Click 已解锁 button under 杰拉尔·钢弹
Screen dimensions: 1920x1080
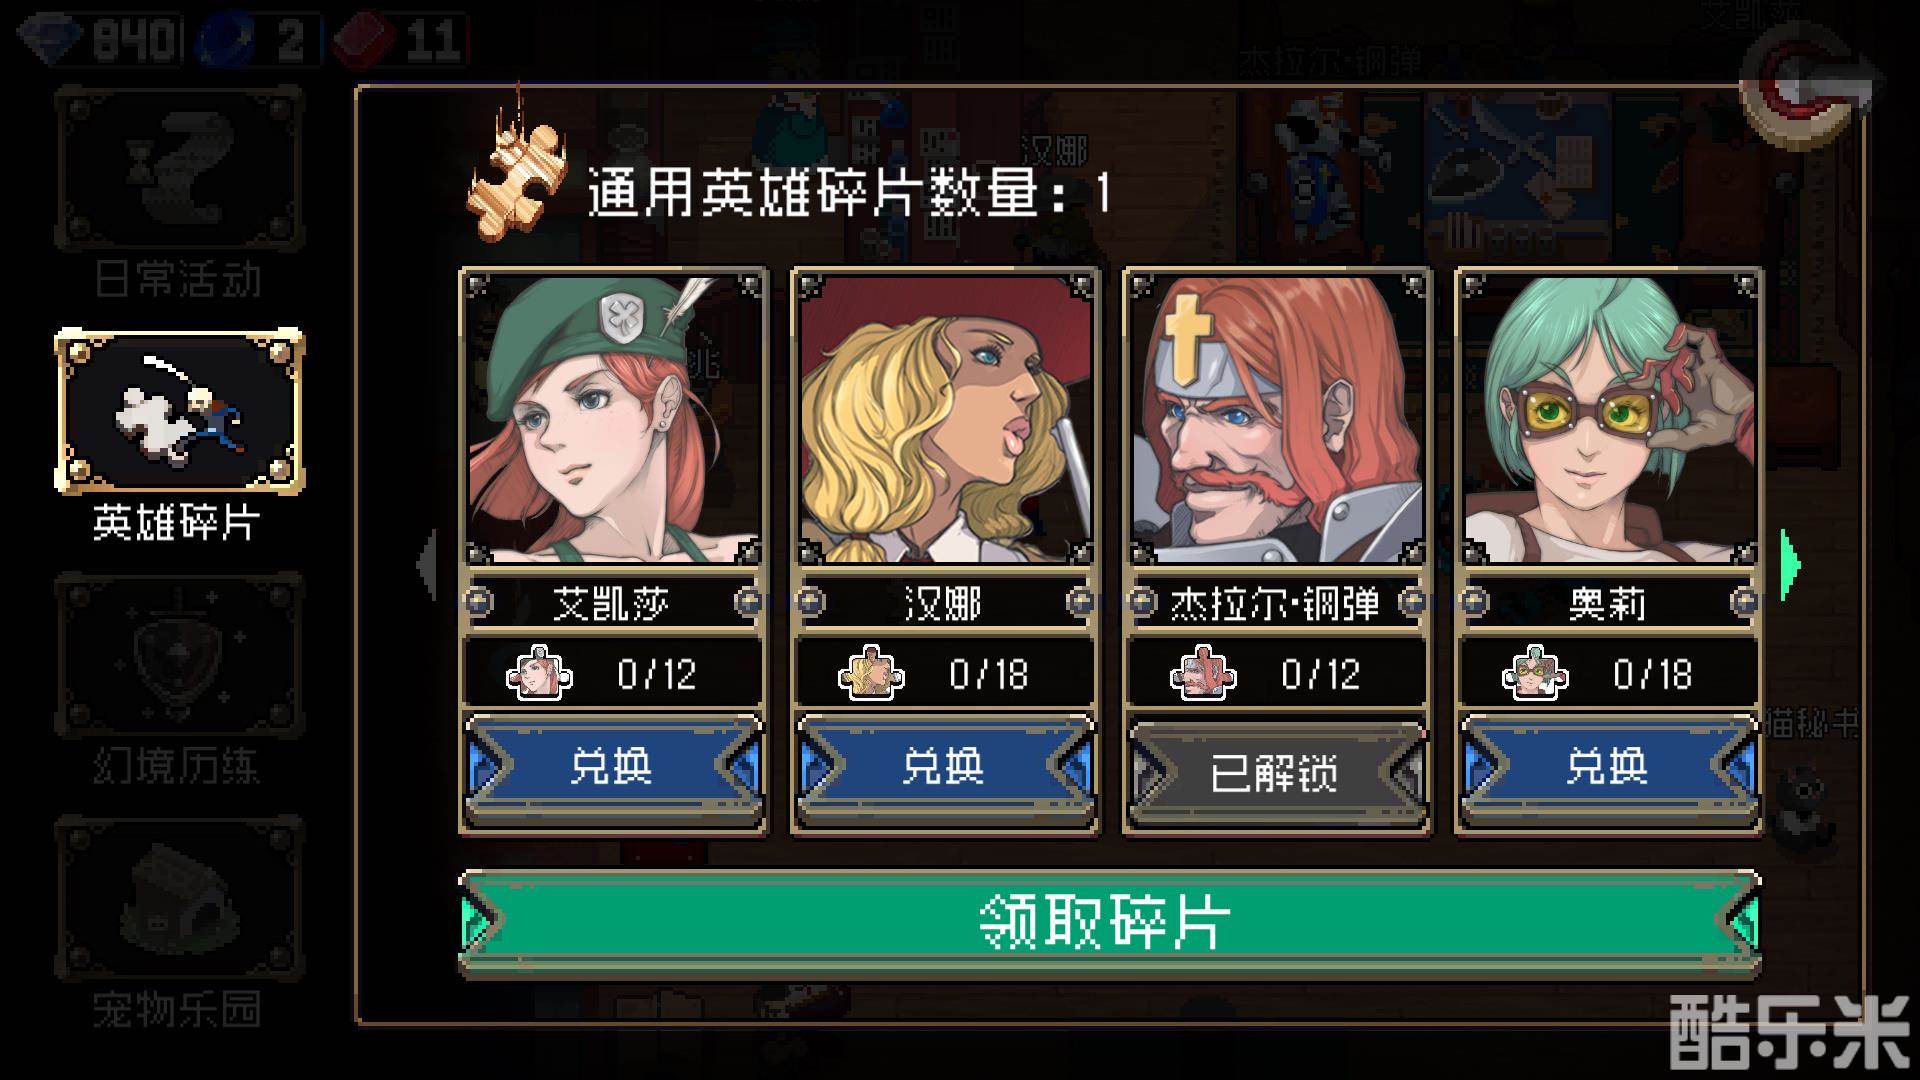coord(1276,772)
